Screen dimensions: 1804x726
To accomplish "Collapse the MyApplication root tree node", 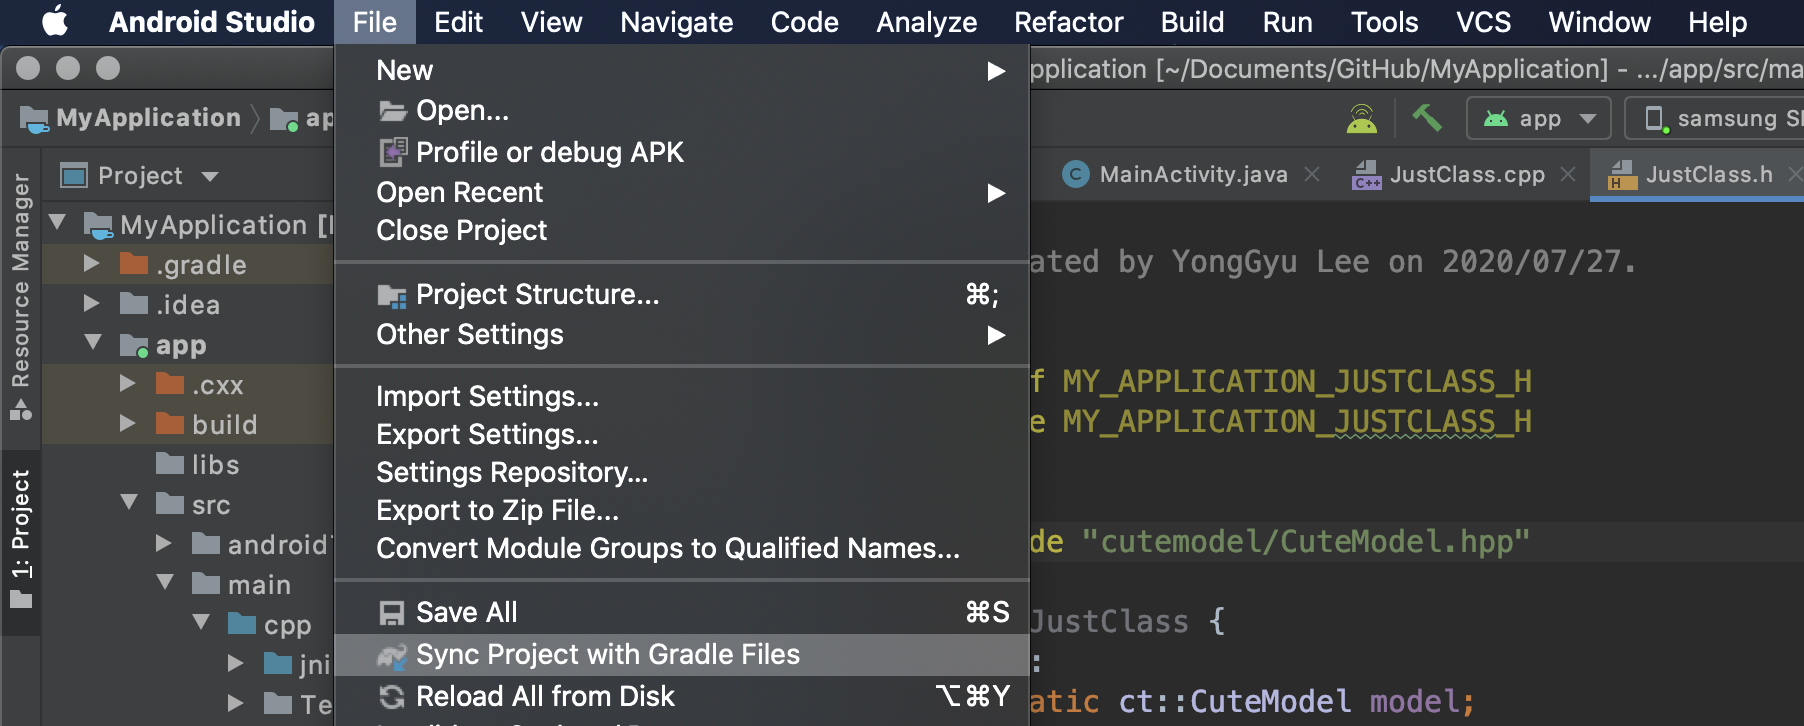I will (59, 223).
